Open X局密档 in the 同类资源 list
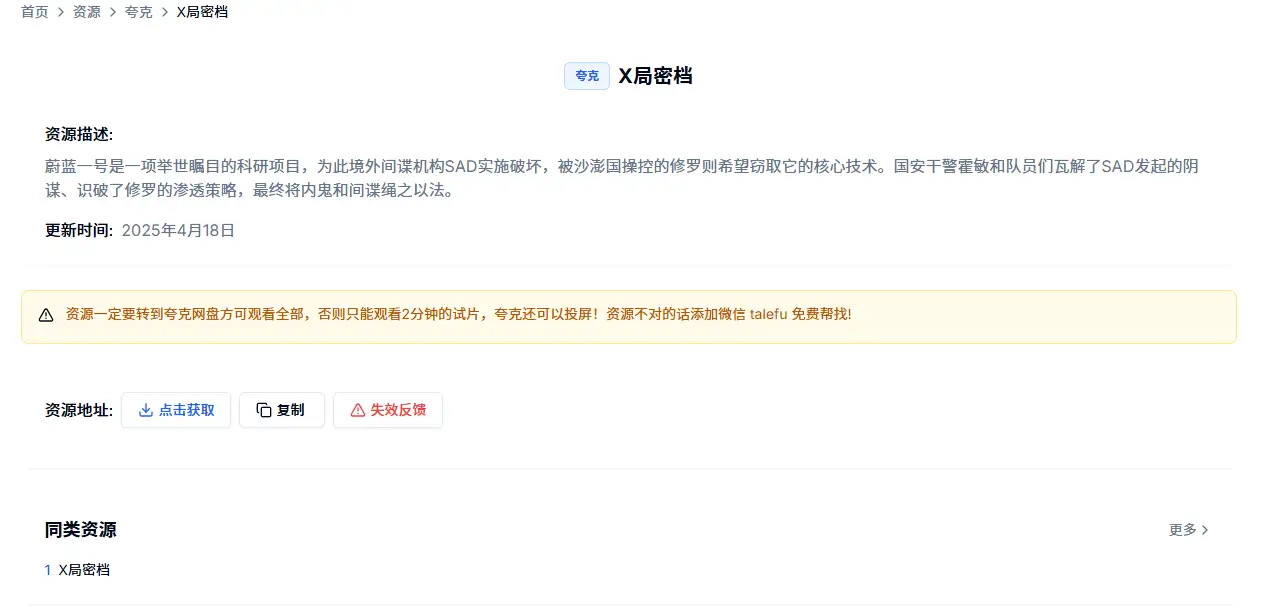This screenshot has width=1274, height=611. [84, 570]
